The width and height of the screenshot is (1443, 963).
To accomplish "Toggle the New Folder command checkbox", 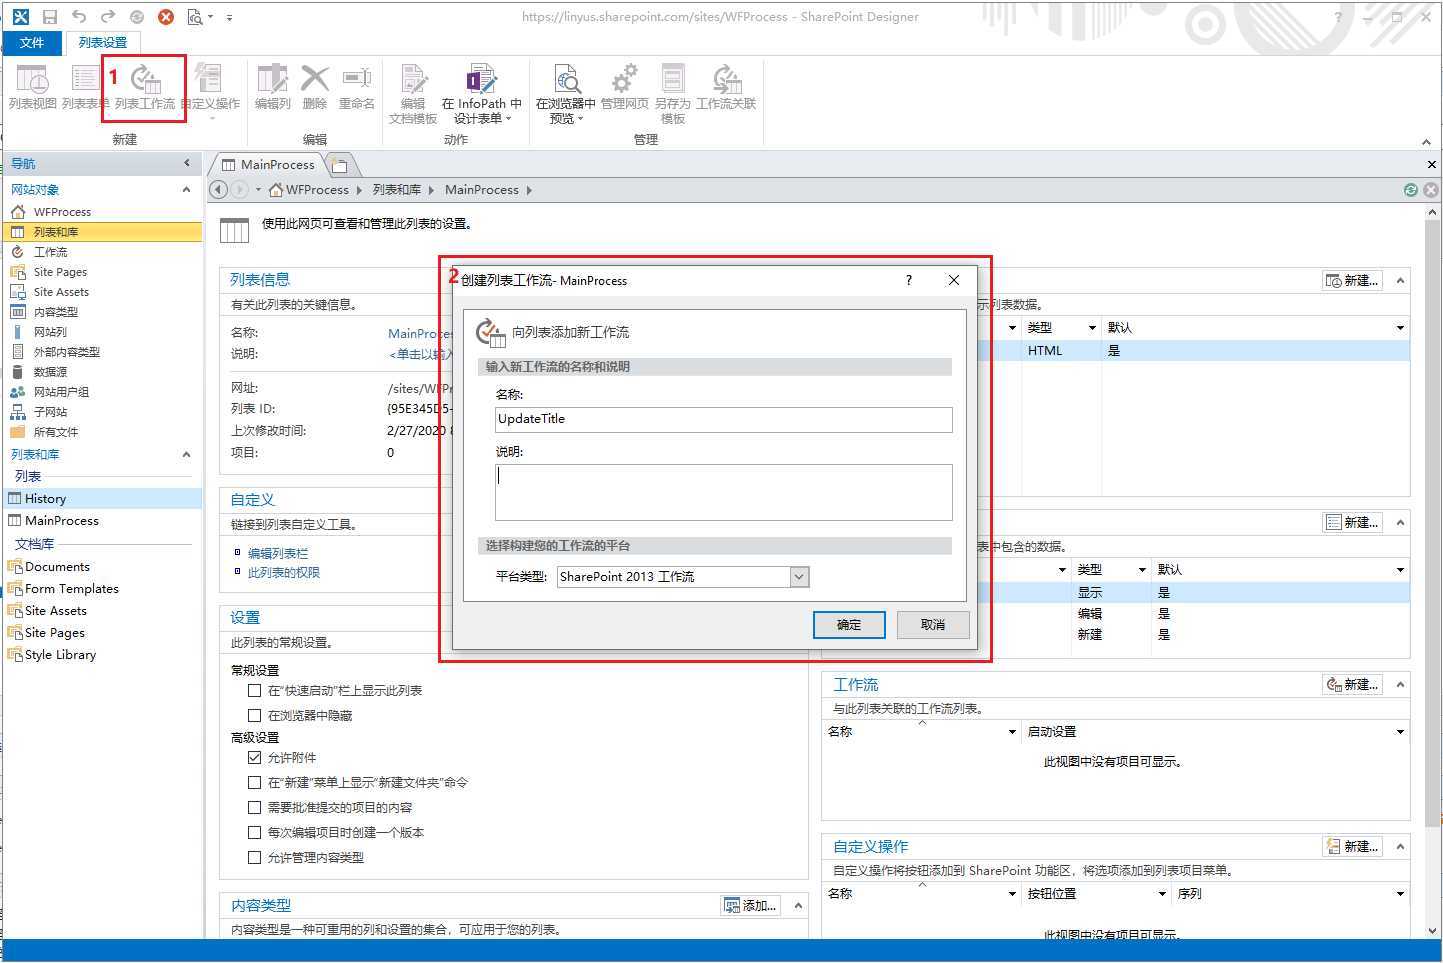I will pos(254,782).
